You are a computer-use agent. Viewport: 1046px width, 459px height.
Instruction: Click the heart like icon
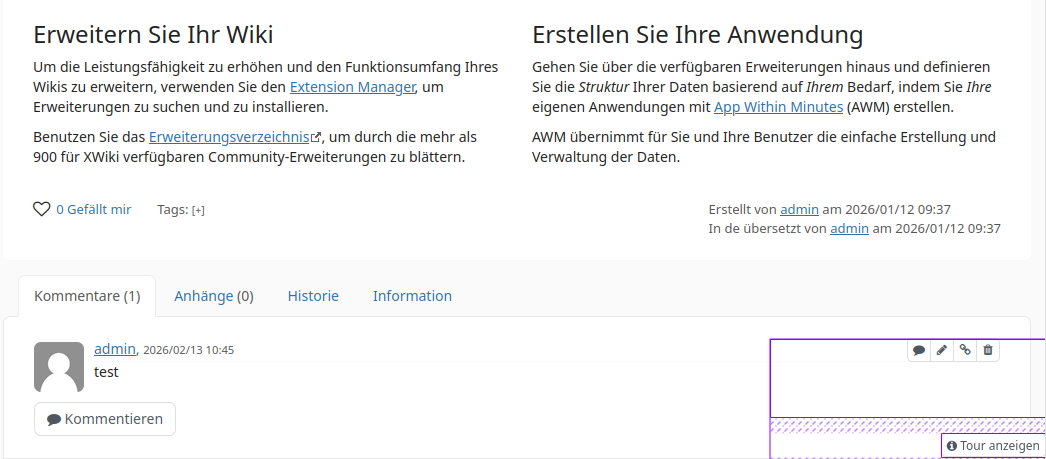click(42, 209)
